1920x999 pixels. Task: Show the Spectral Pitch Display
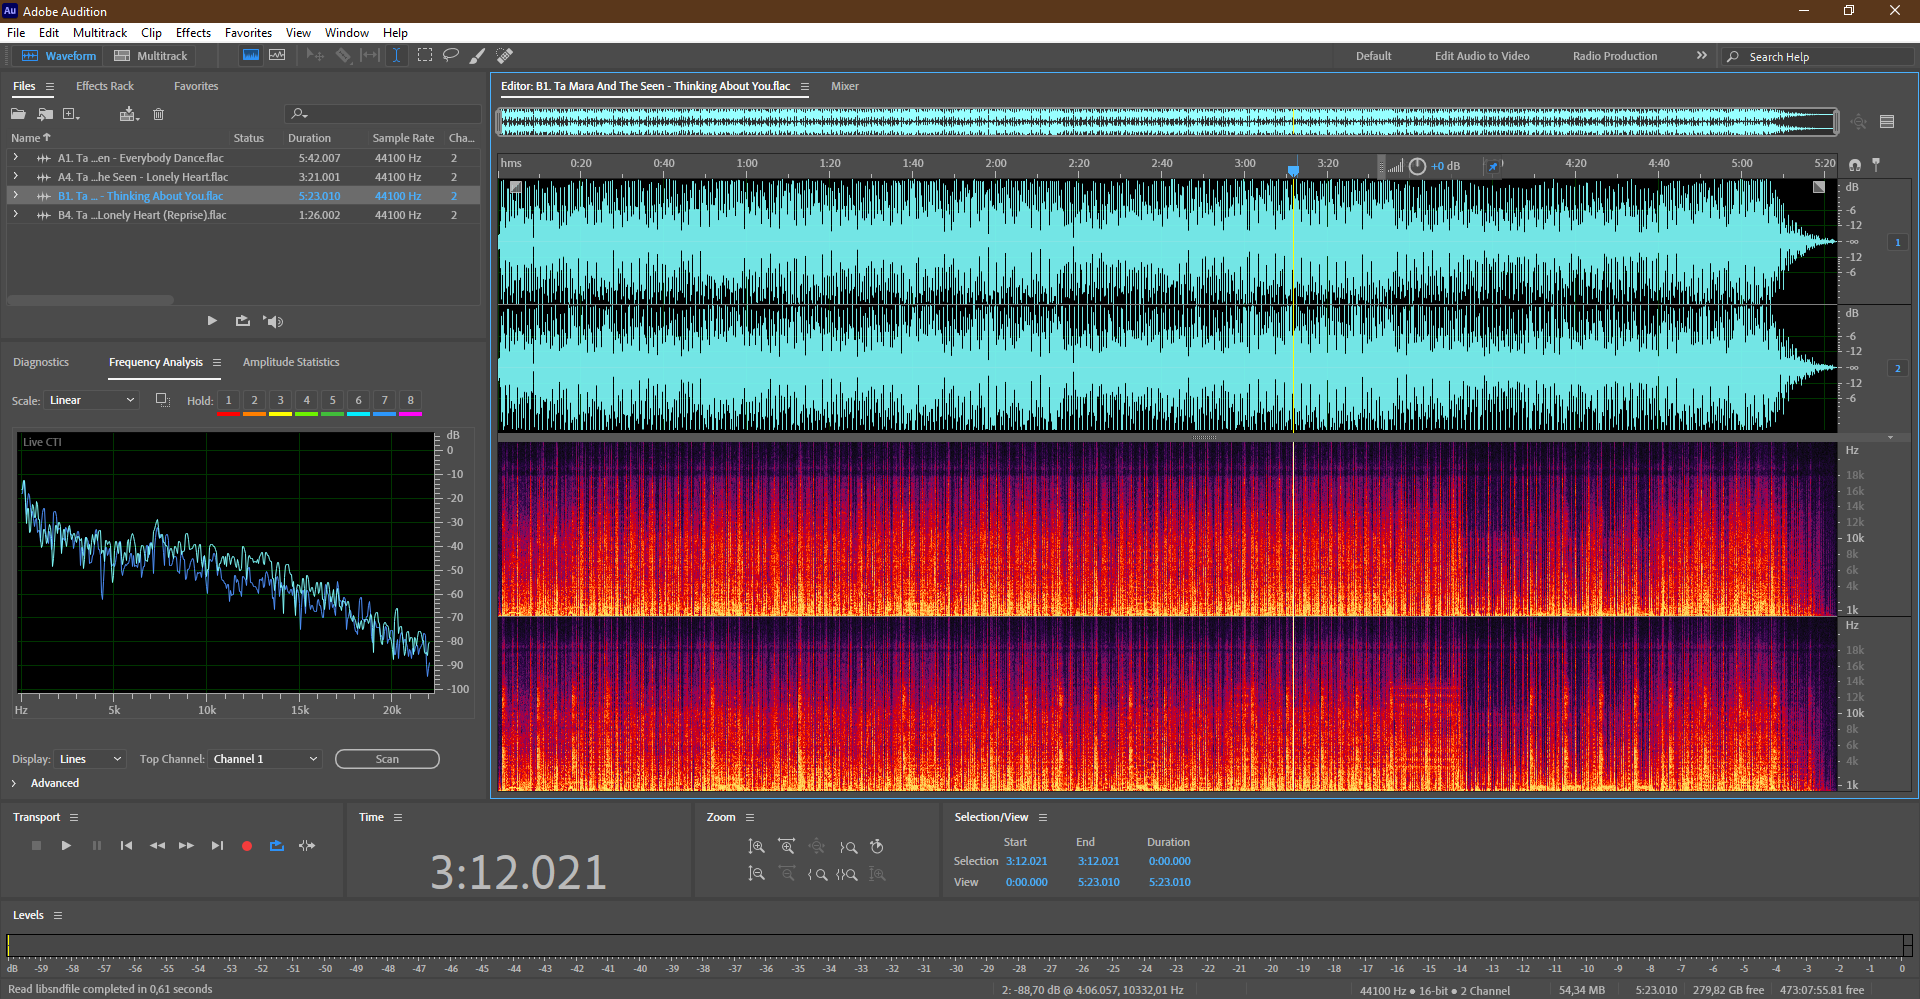point(277,56)
